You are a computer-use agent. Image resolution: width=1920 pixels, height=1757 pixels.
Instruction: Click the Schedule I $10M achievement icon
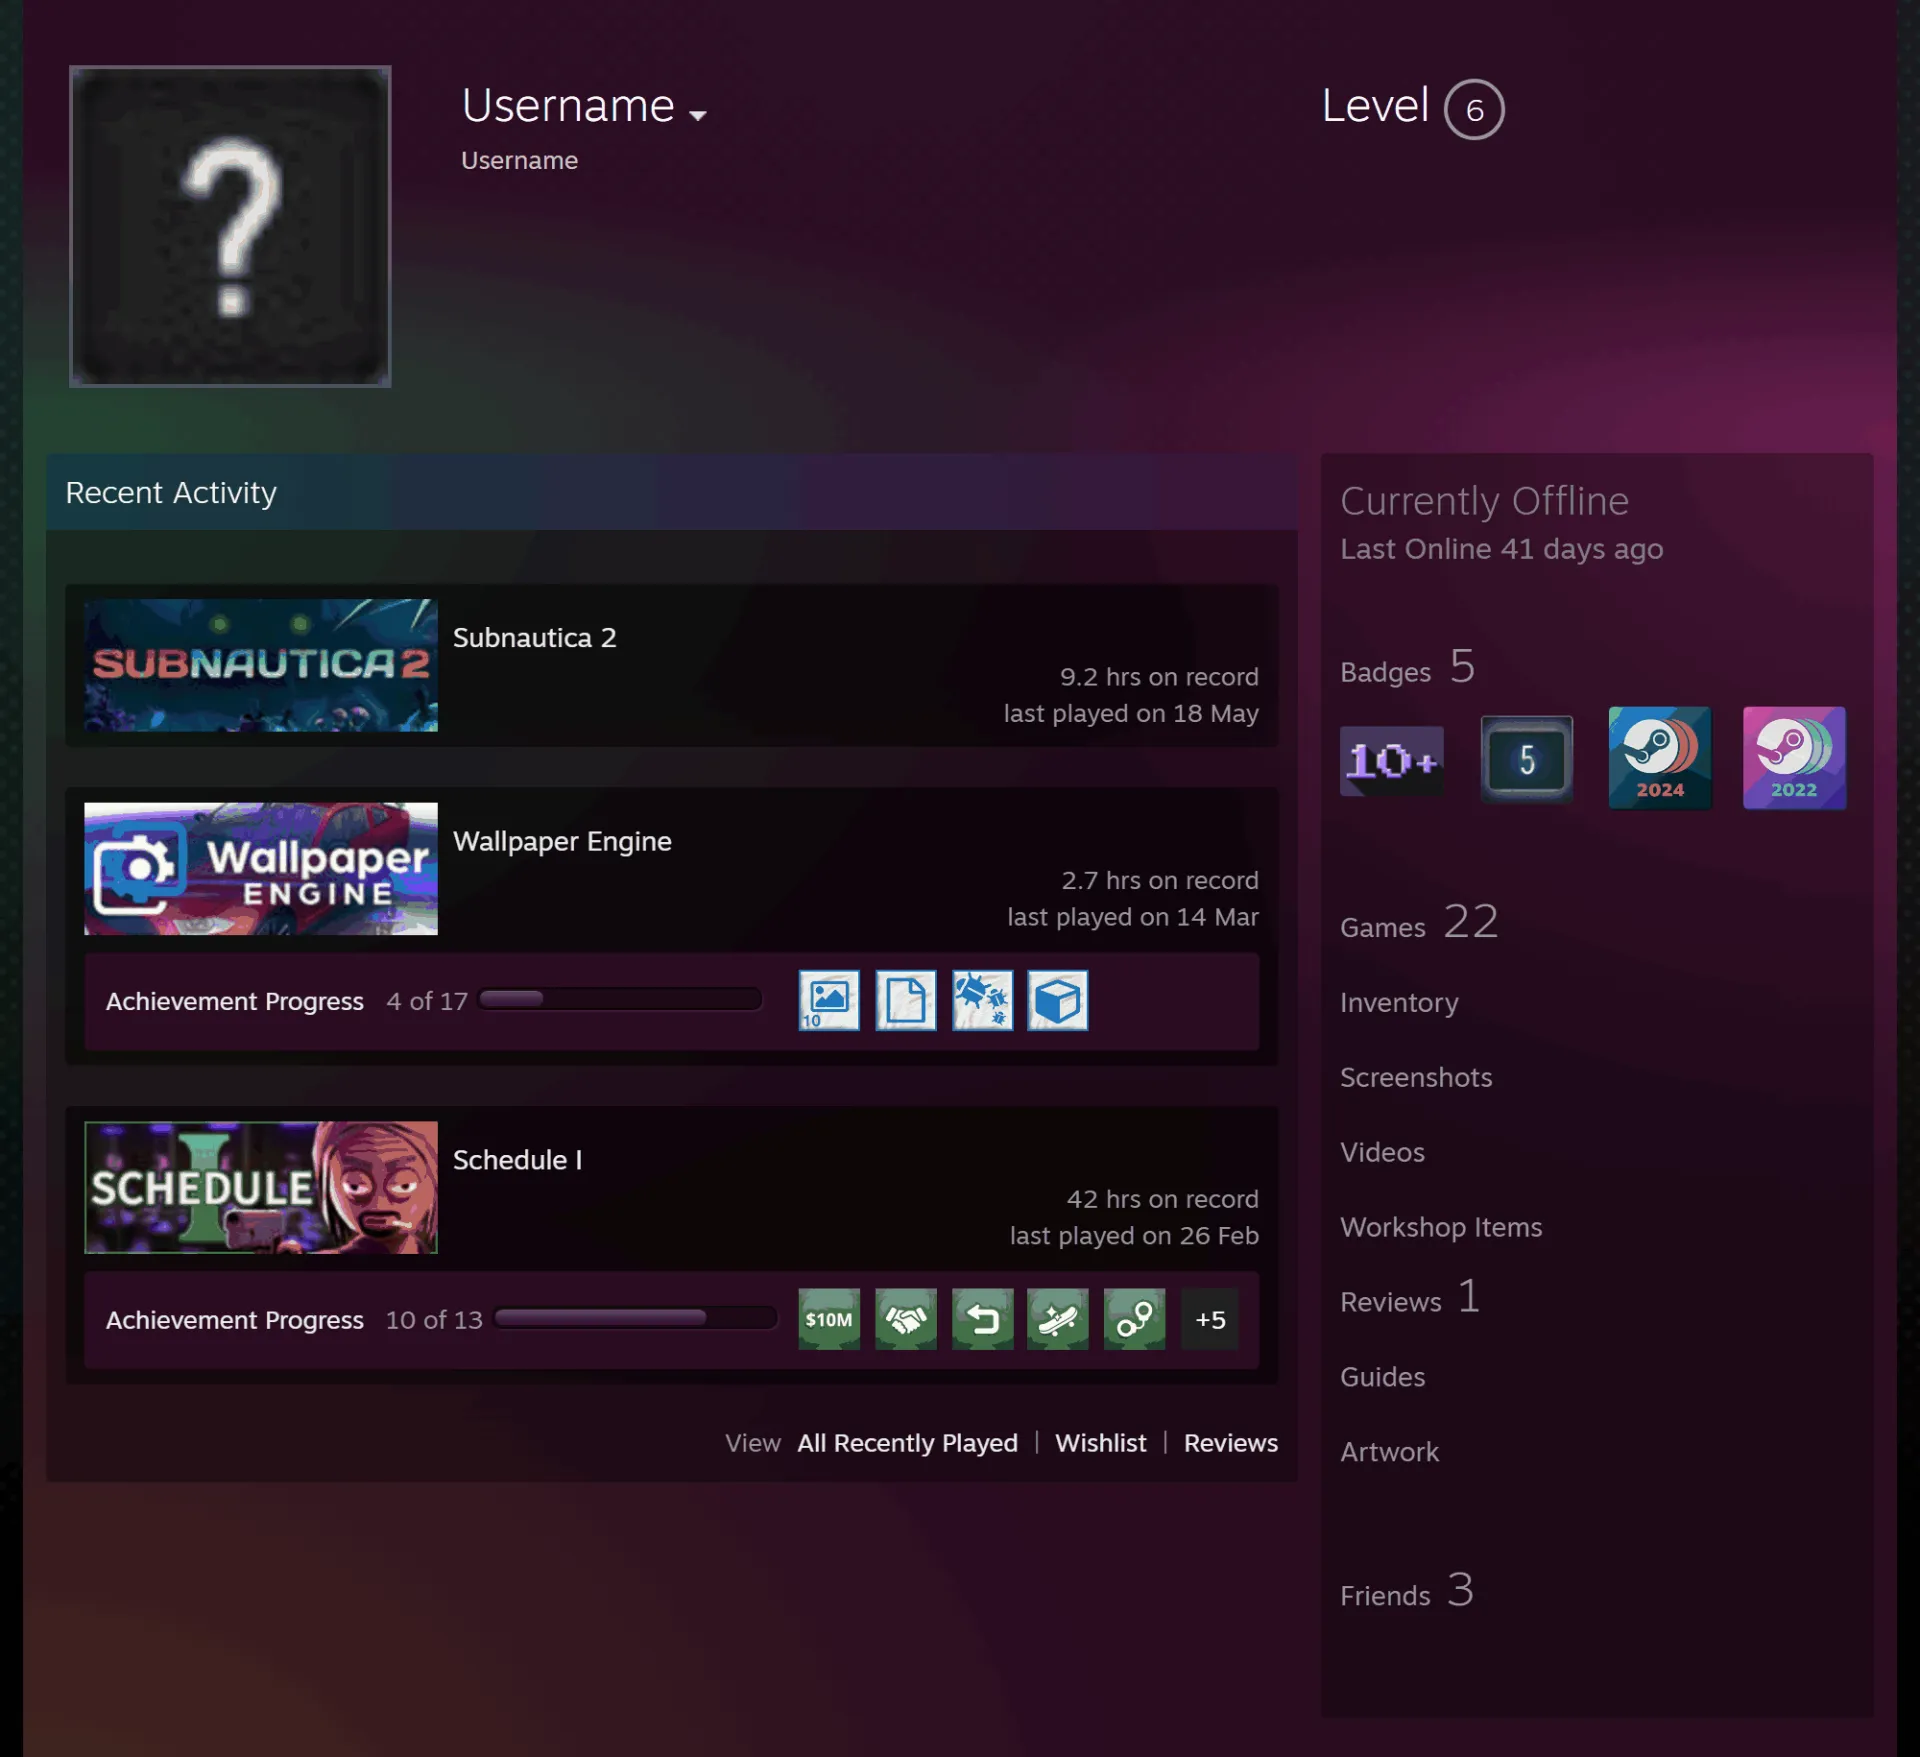click(x=829, y=1319)
